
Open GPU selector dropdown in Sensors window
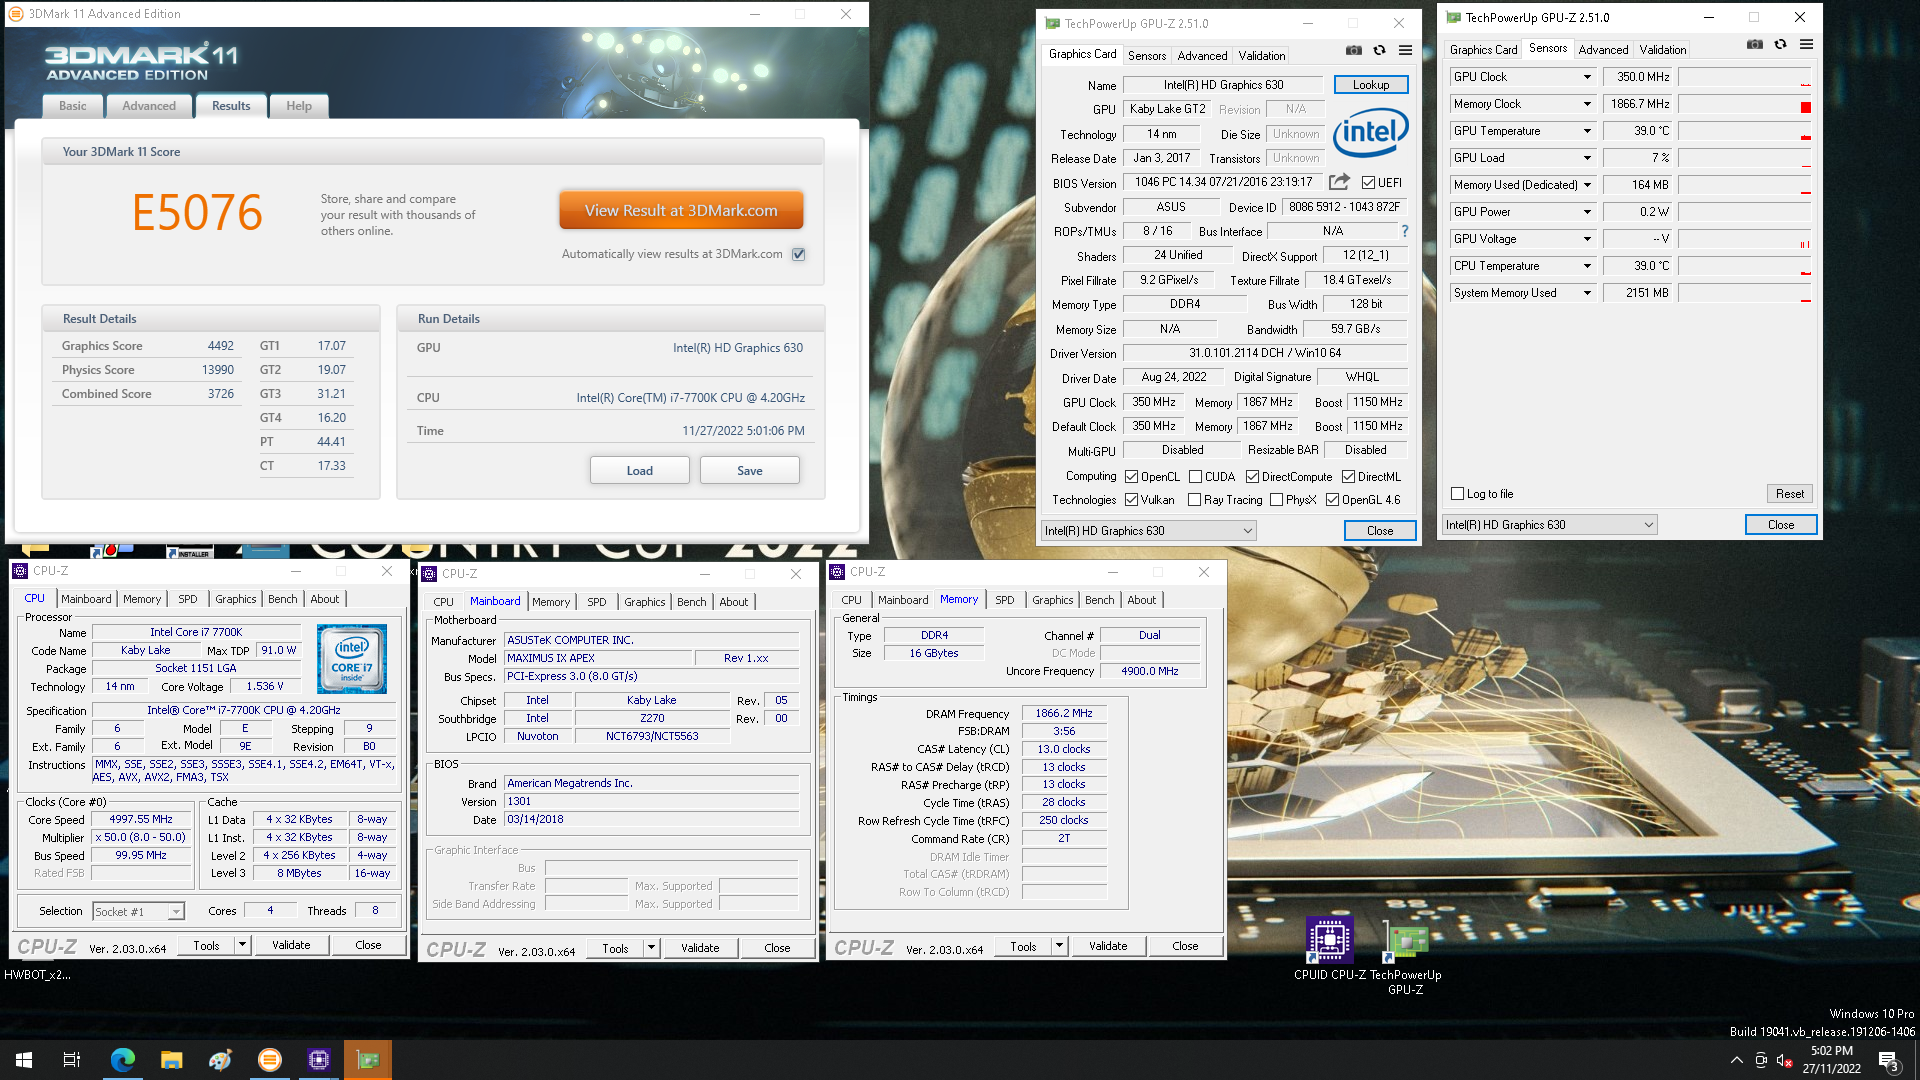coord(1549,525)
